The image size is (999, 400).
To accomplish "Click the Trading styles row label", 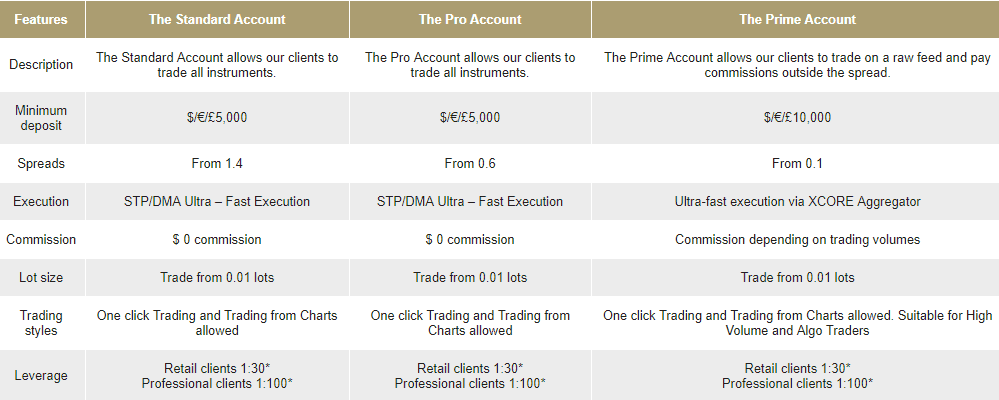I will coord(41,323).
